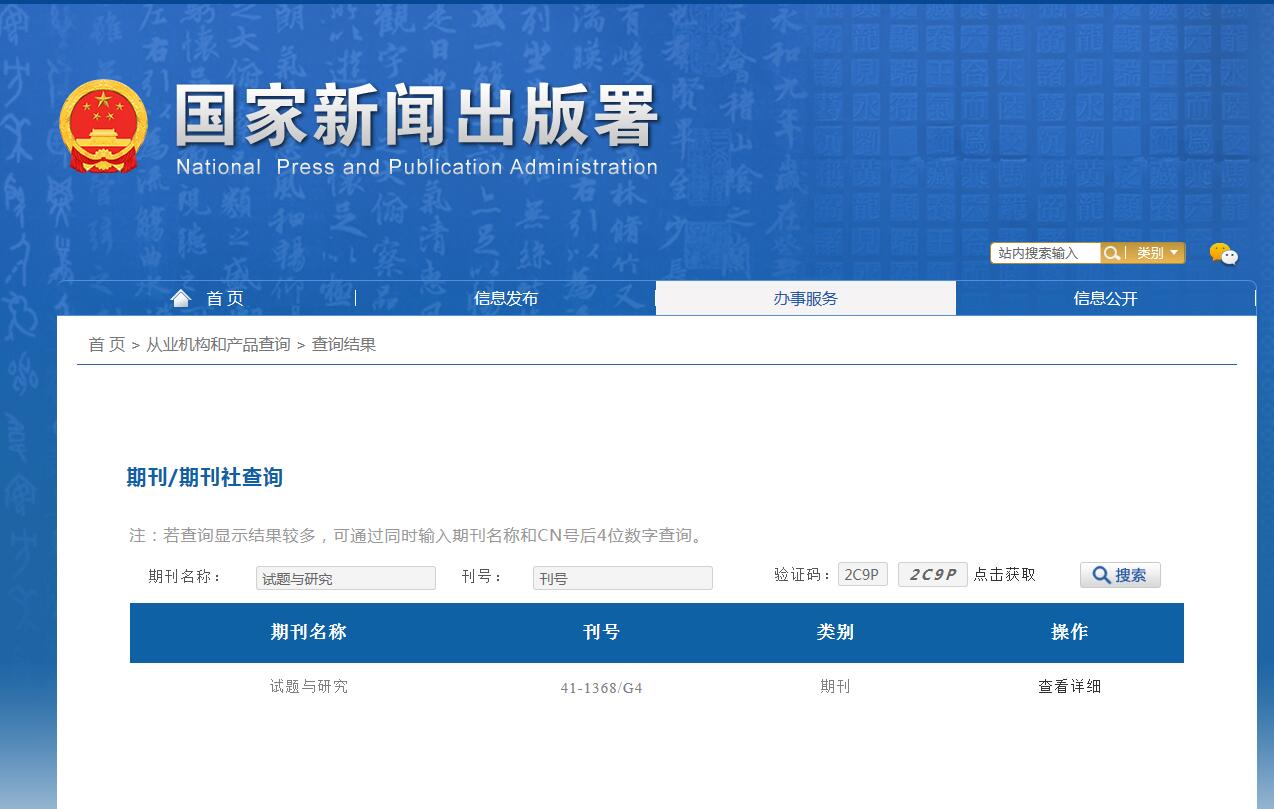The image size is (1274, 809).
Task: Click the 期刊名称 input containing 试题与研究
Action: (x=345, y=577)
